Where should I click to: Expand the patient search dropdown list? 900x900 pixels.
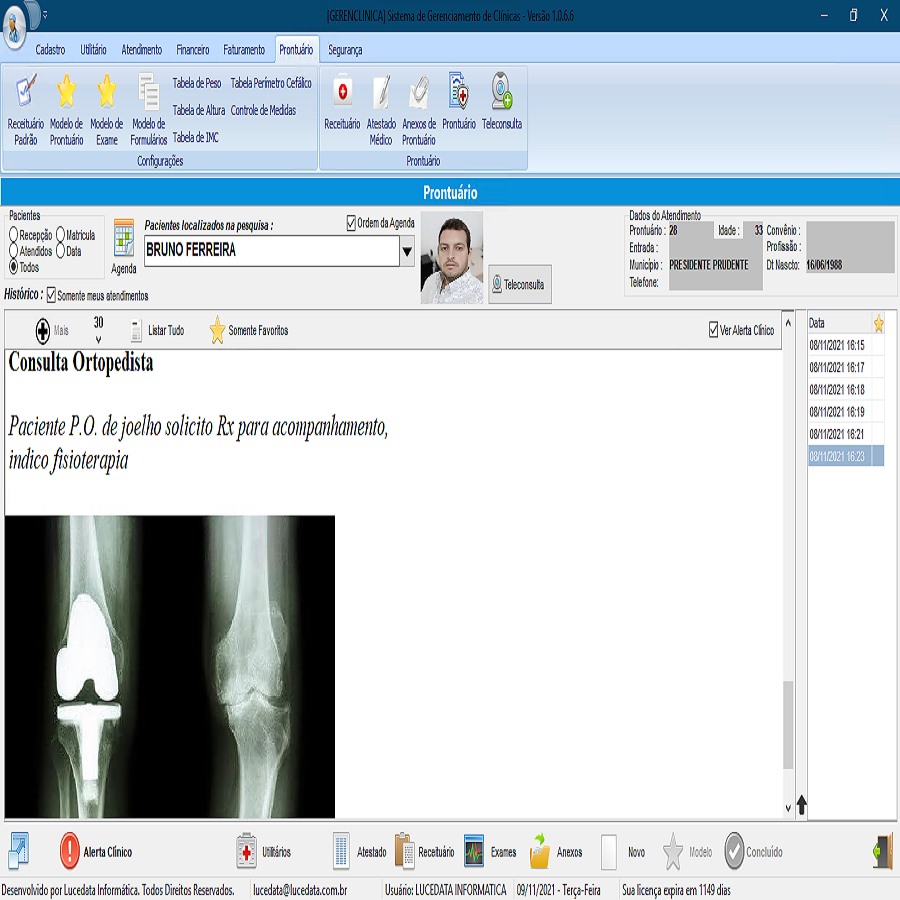(x=407, y=252)
